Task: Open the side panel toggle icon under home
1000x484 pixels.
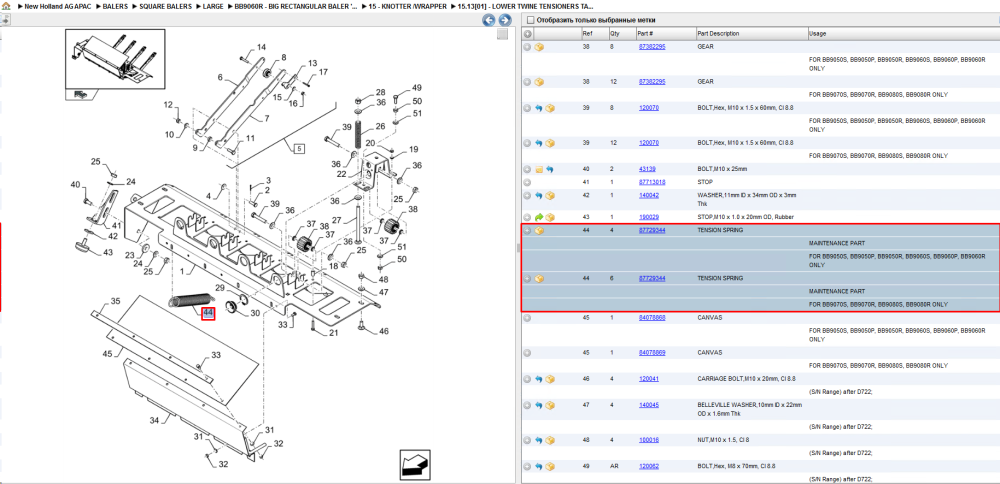Action: (5, 20)
